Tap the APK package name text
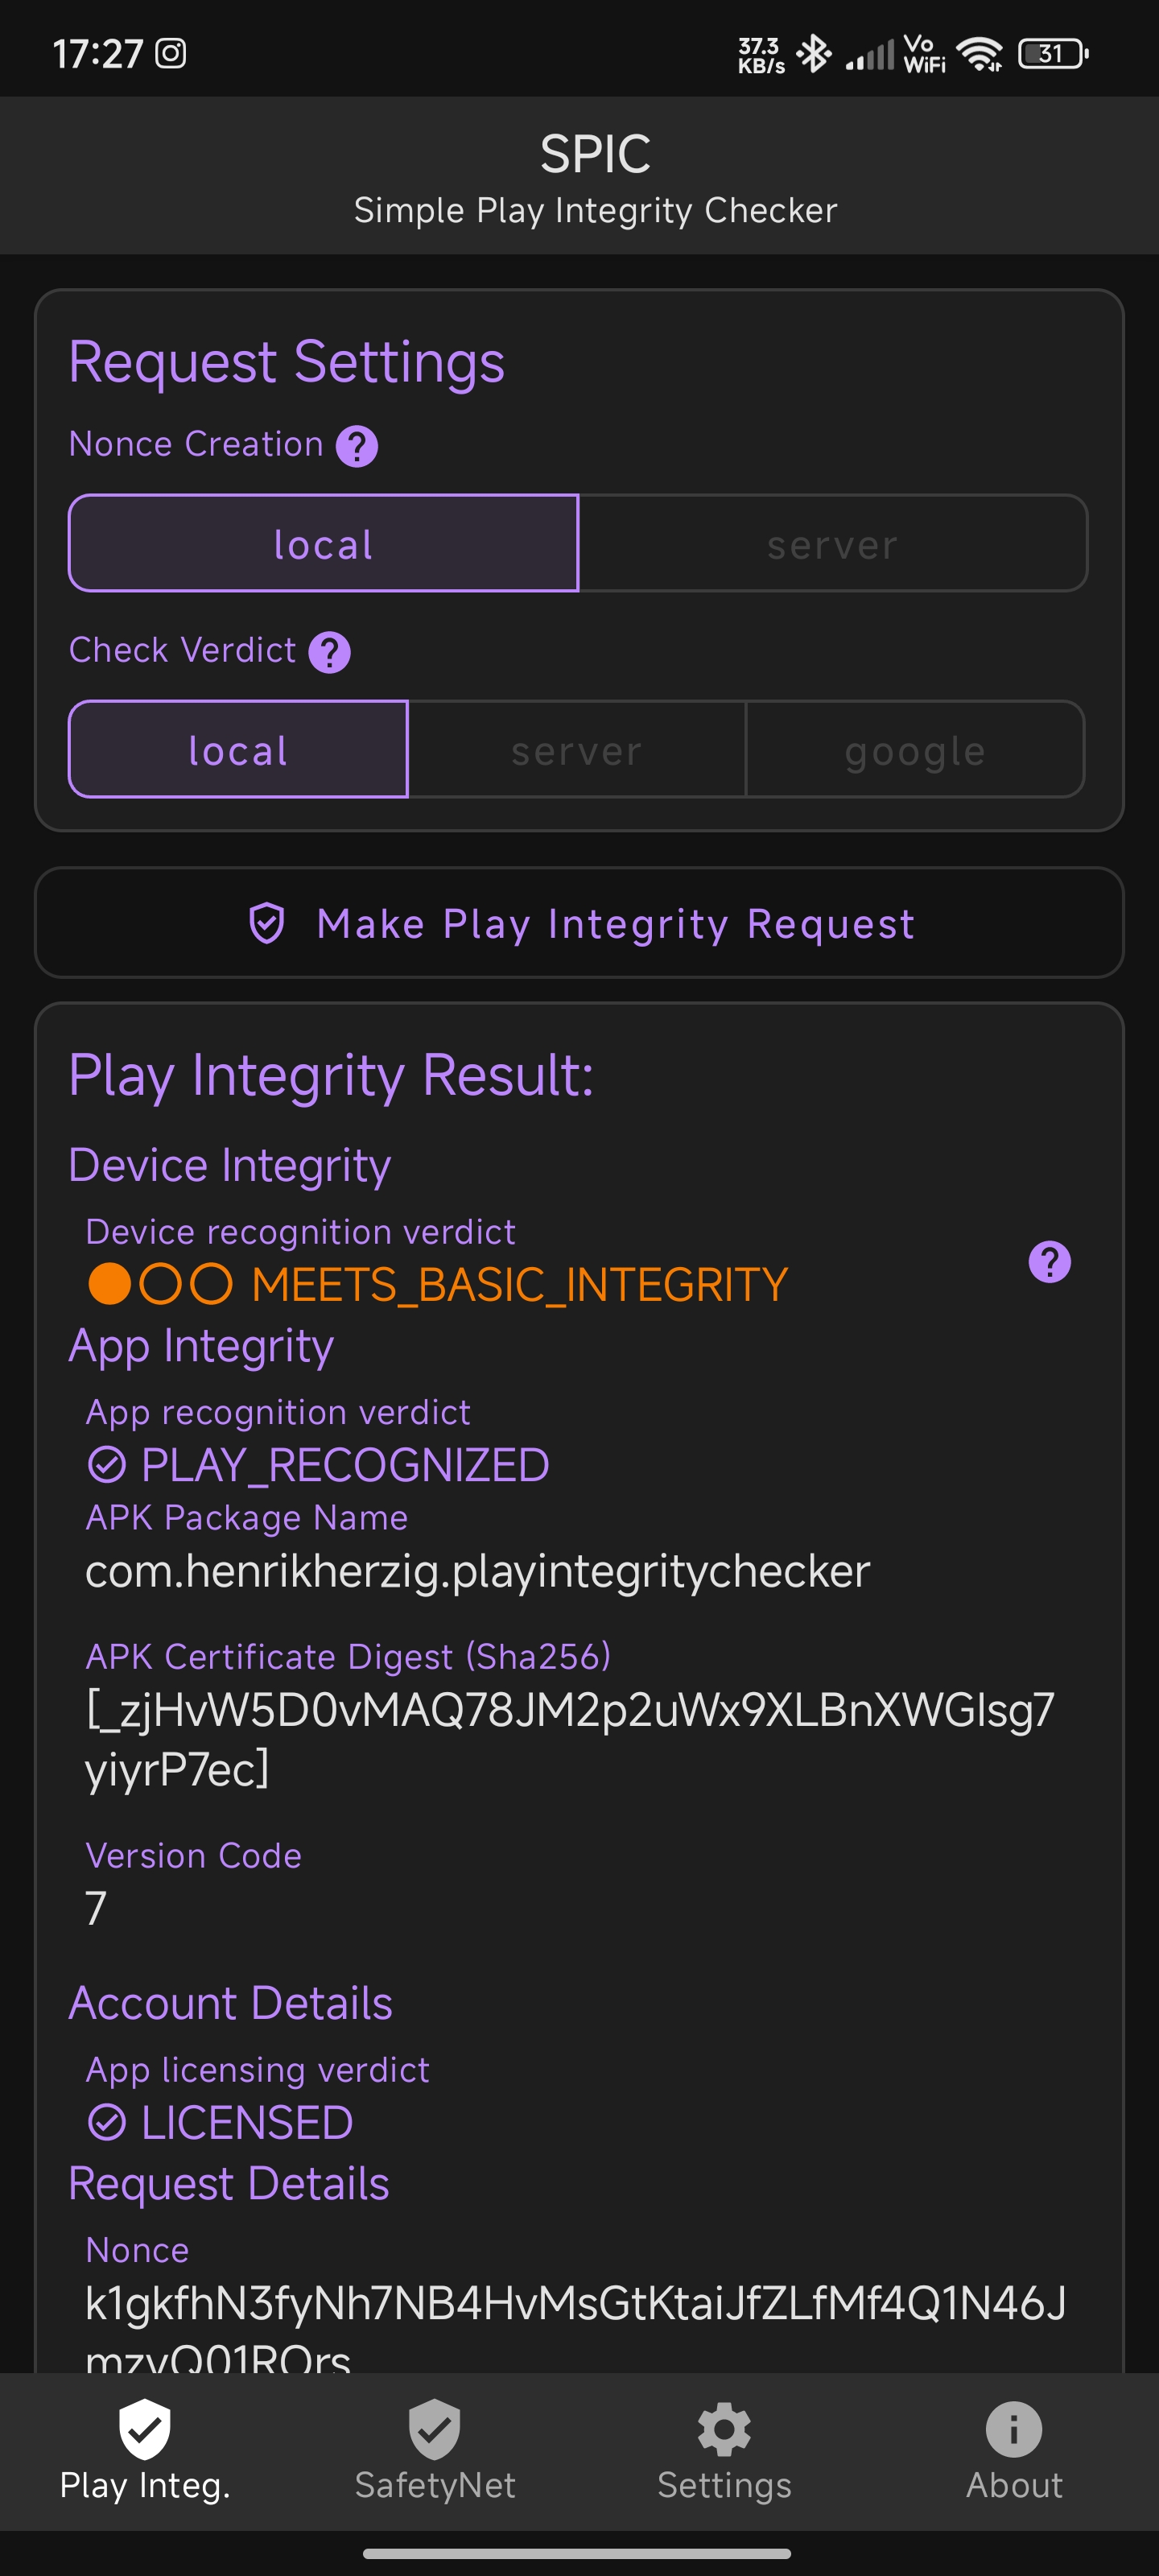 click(x=478, y=1571)
